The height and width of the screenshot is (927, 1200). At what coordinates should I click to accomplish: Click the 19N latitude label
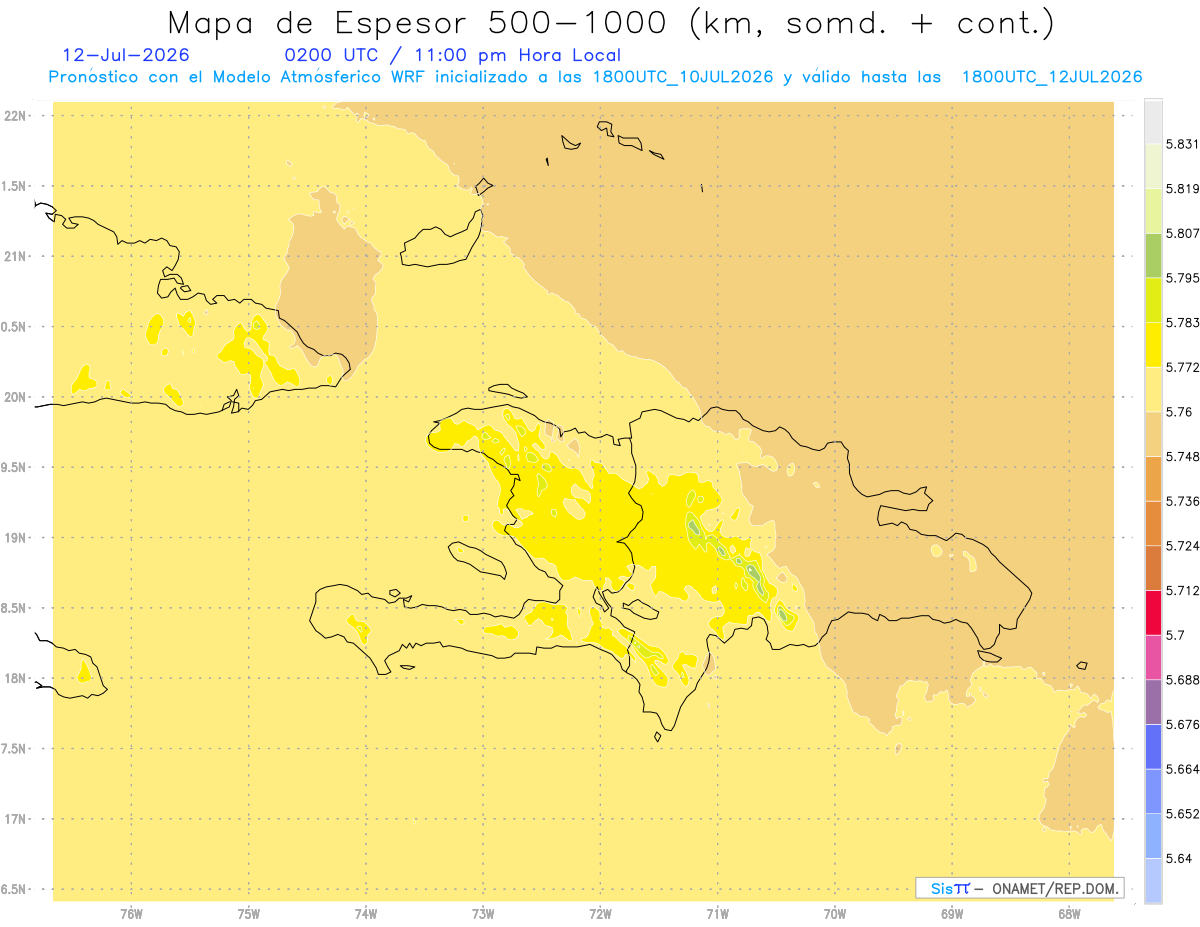15,538
